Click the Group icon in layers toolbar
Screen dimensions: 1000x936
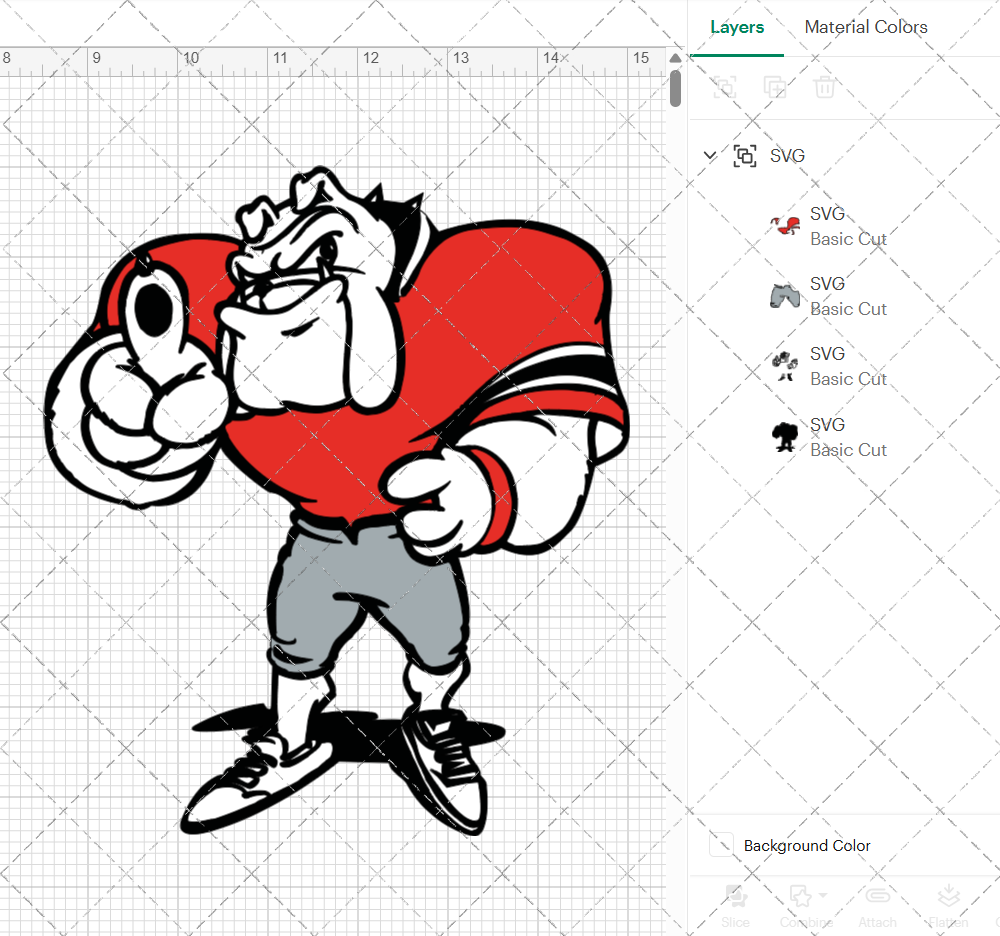[724, 87]
